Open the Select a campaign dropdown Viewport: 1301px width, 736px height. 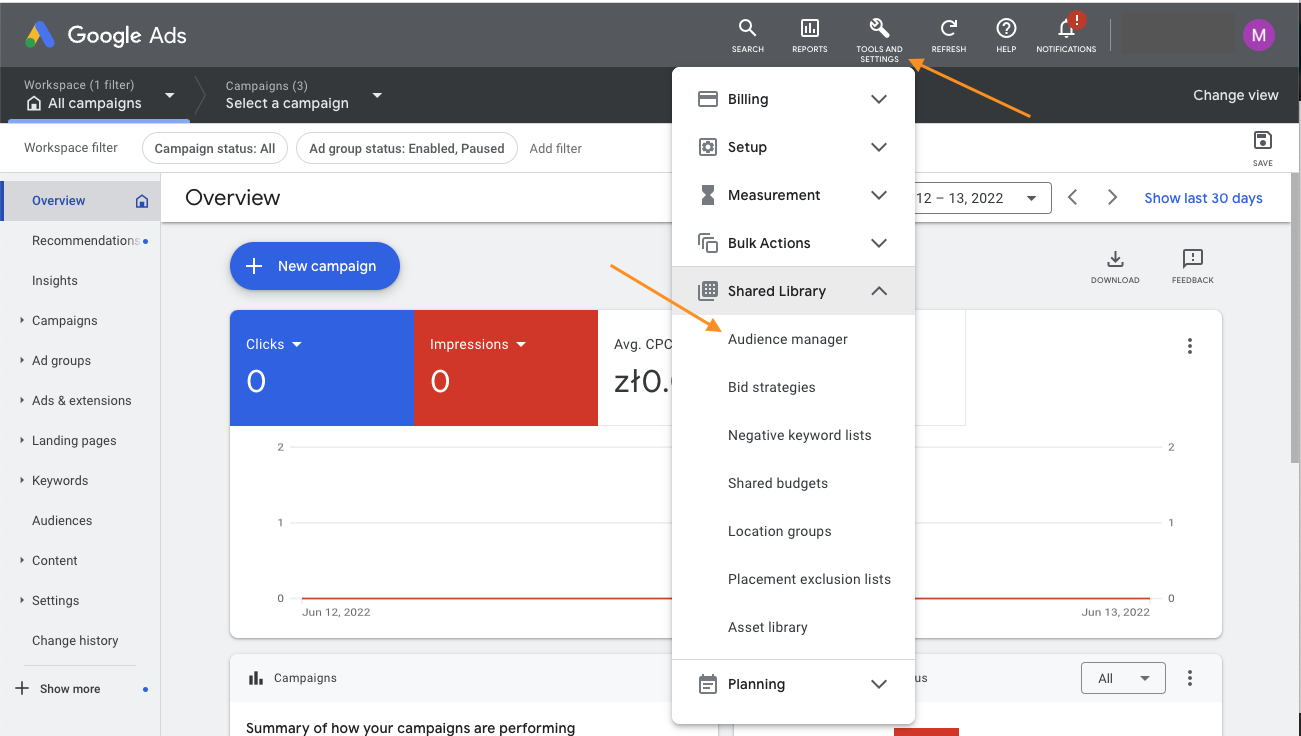[x=377, y=95]
